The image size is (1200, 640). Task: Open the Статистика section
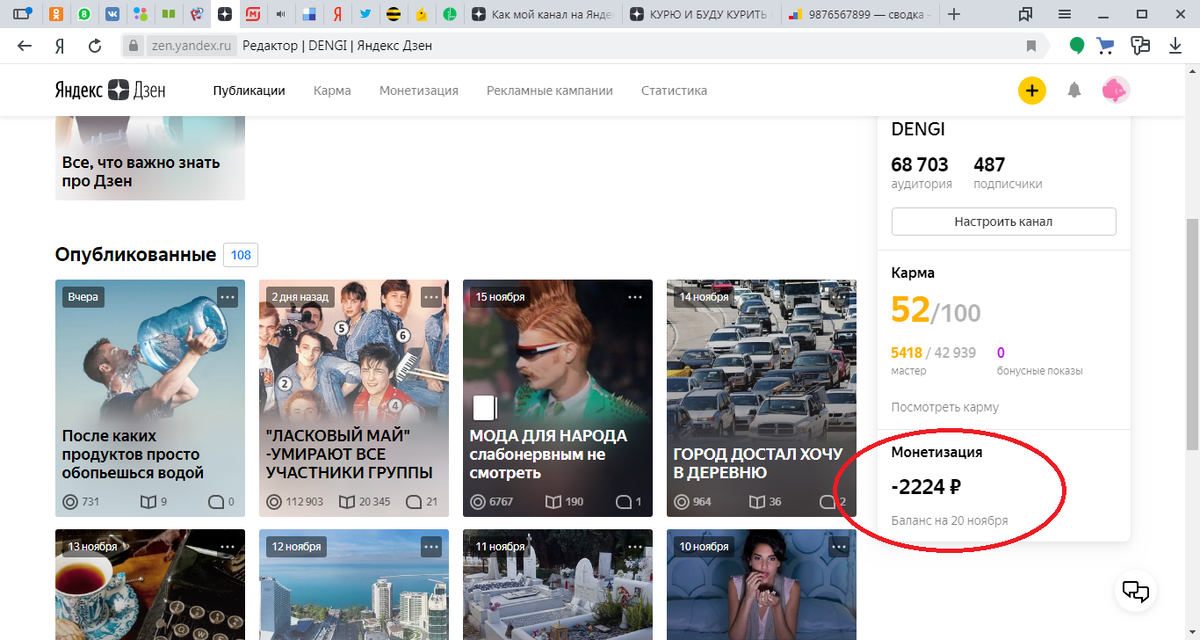pos(674,90)
